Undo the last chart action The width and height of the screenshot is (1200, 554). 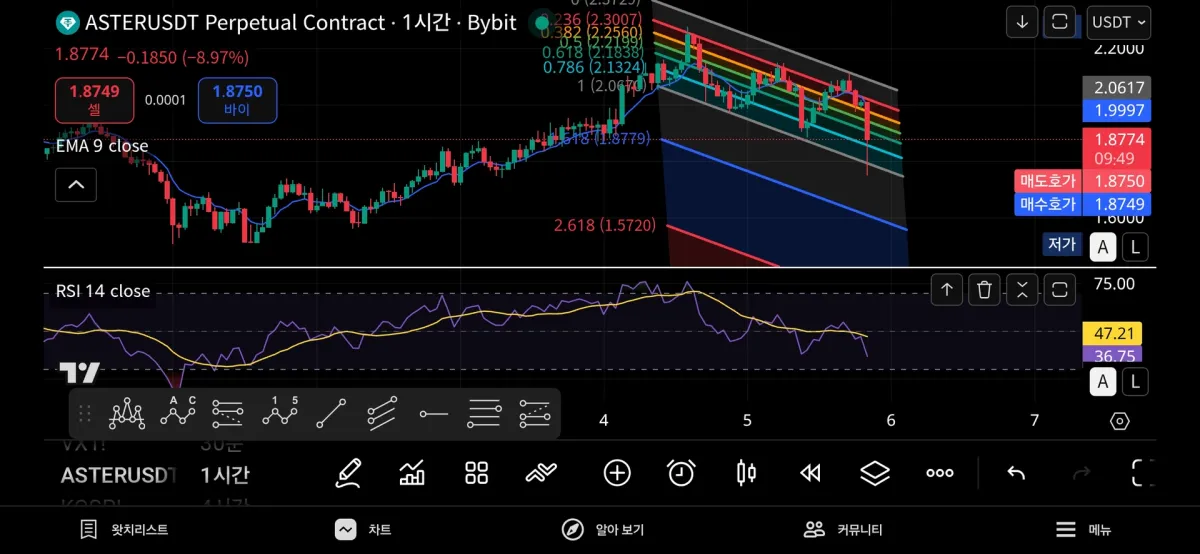point(1016,473)
